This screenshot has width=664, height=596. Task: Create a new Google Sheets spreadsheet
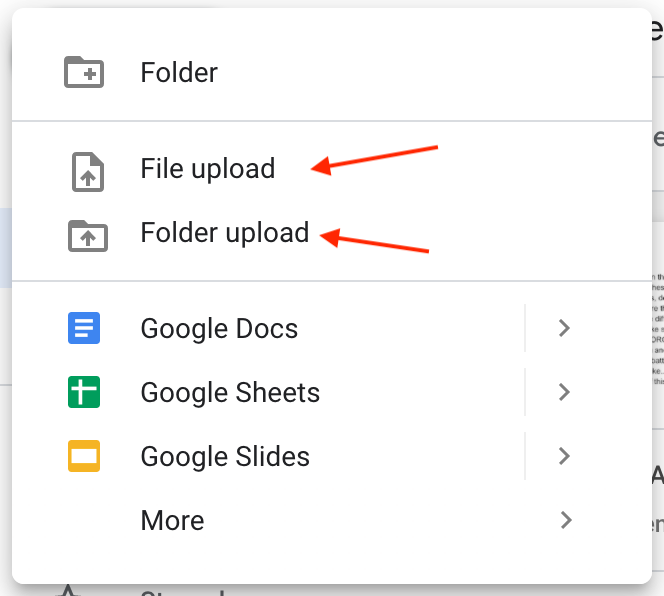pyautogui.click(x=268, y=392)
